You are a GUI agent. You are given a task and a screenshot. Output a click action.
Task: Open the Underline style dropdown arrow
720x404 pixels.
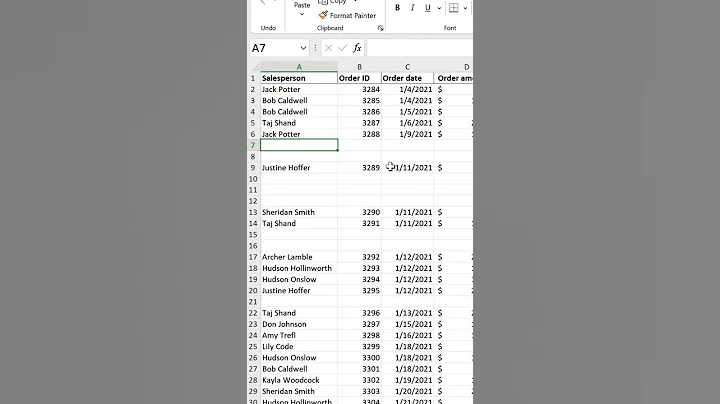tap(439, 8)
